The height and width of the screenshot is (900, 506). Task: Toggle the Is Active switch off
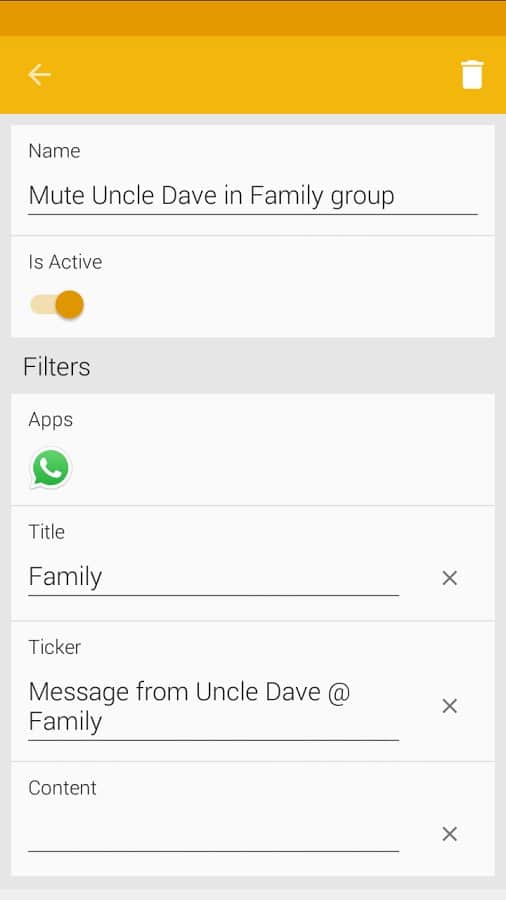pyautogui.click(x=57, y=304)
